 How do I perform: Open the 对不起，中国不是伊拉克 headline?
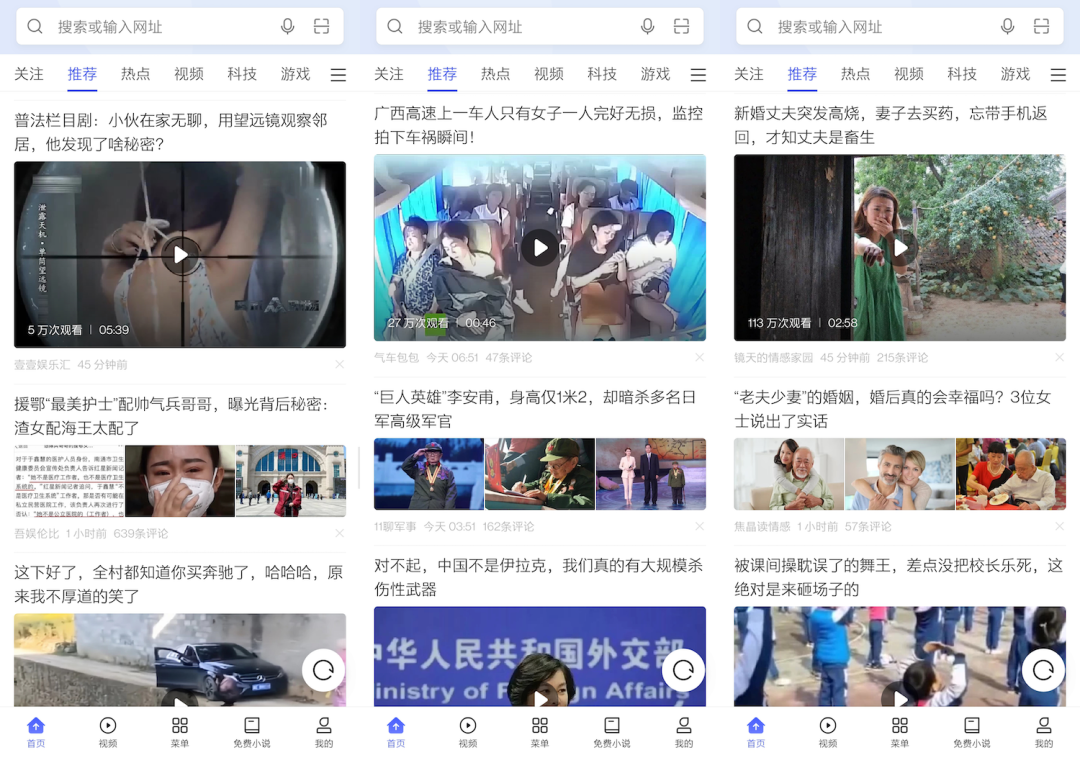click(539, 577)
